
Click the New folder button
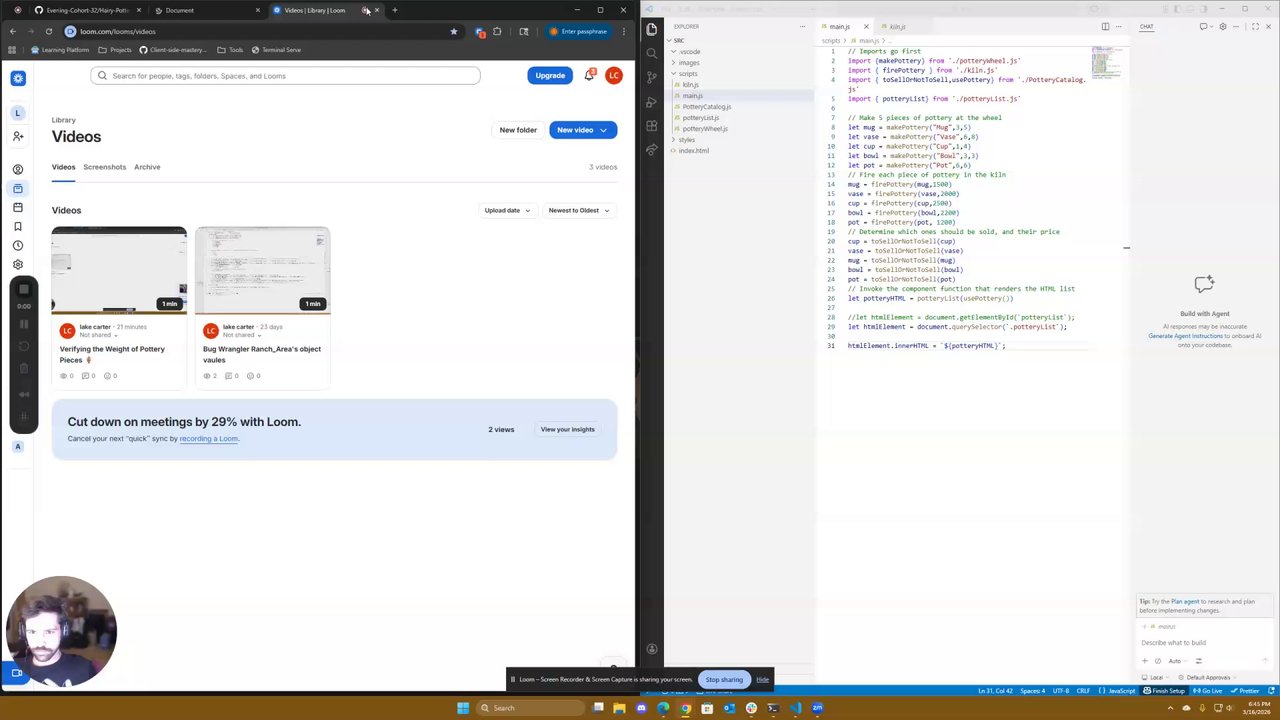[518, 130]
